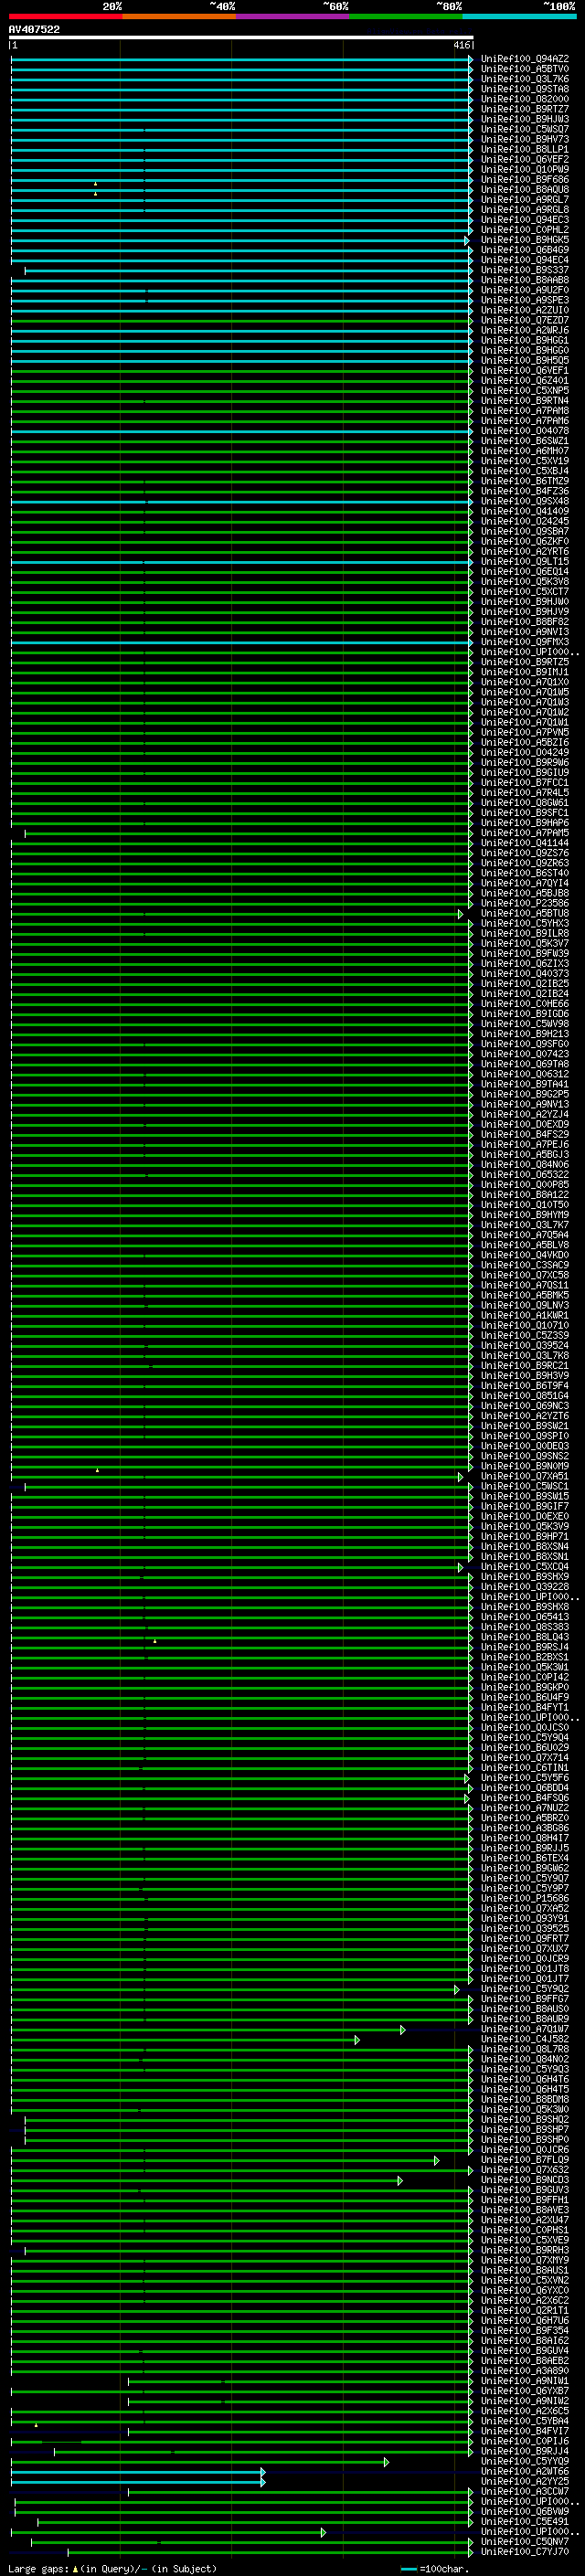Click the white AV407522 query length bar
The width and height of the screenshot is (585, 2576).
coord(241,37)
